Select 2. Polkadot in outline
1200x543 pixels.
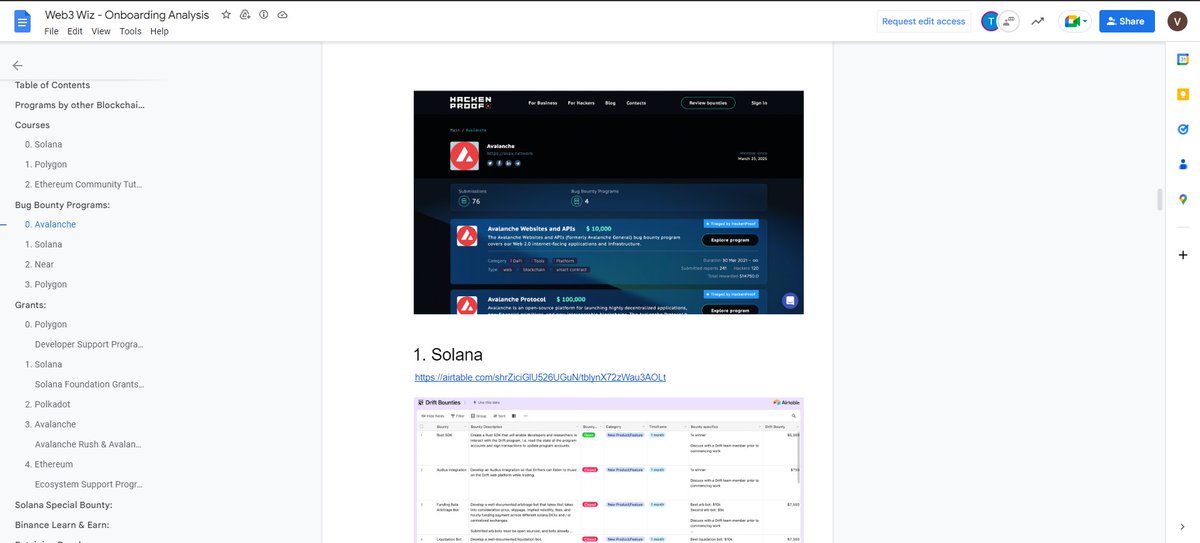pos(48,405)
